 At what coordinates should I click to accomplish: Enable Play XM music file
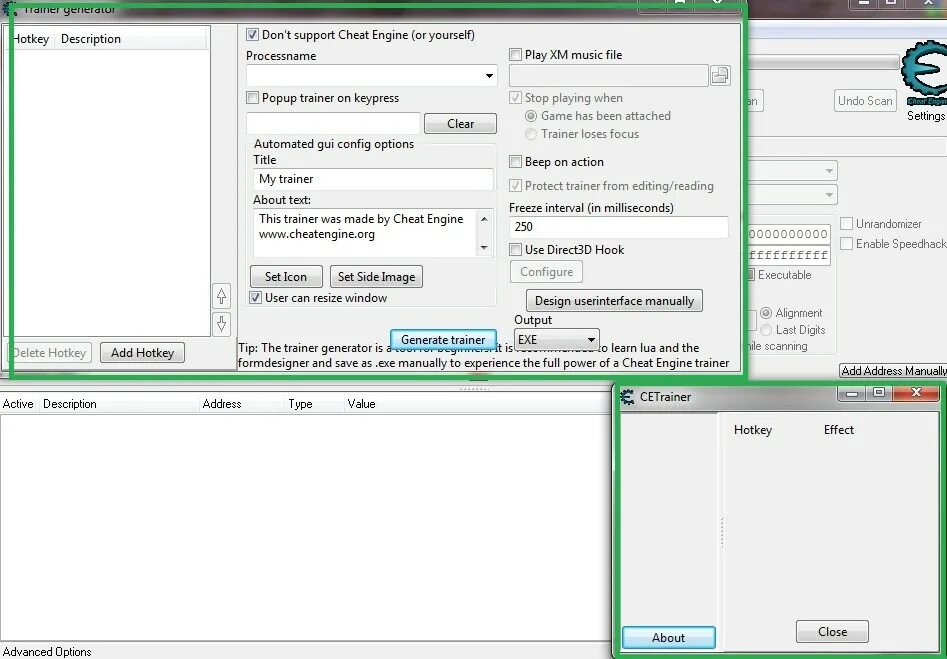pos(515,55)
